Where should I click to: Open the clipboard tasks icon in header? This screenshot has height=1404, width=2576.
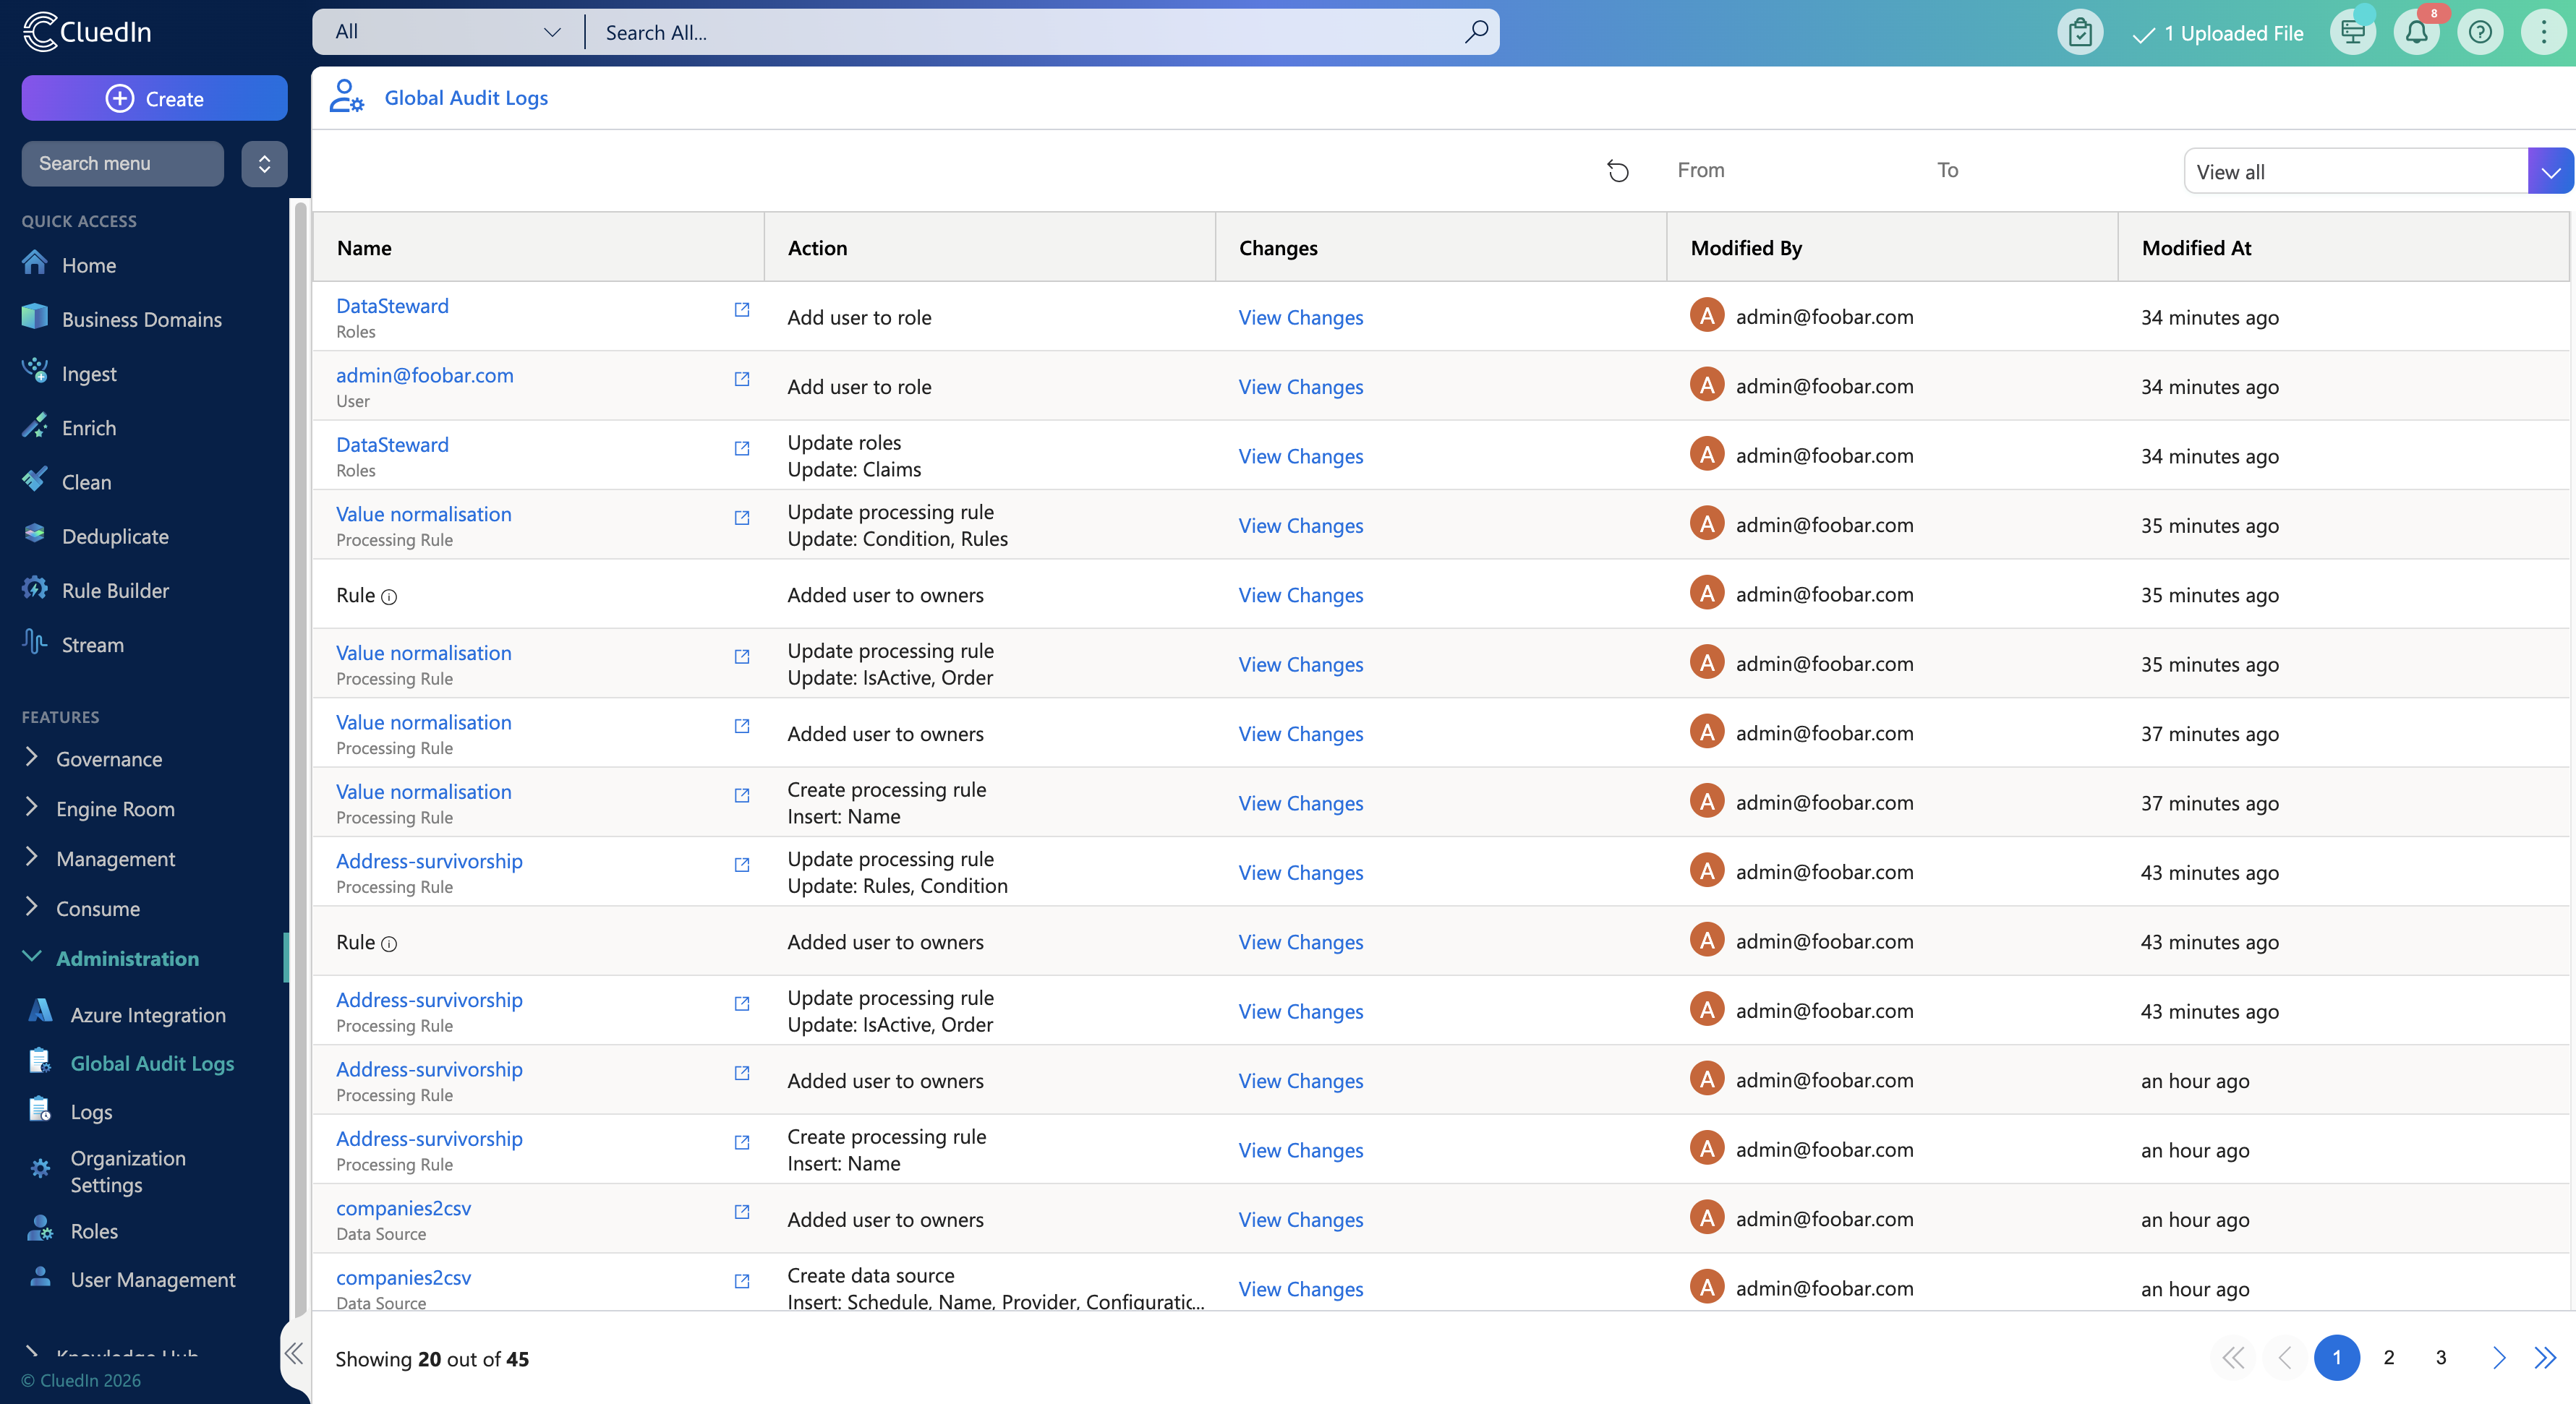[x=2080, y=33]
